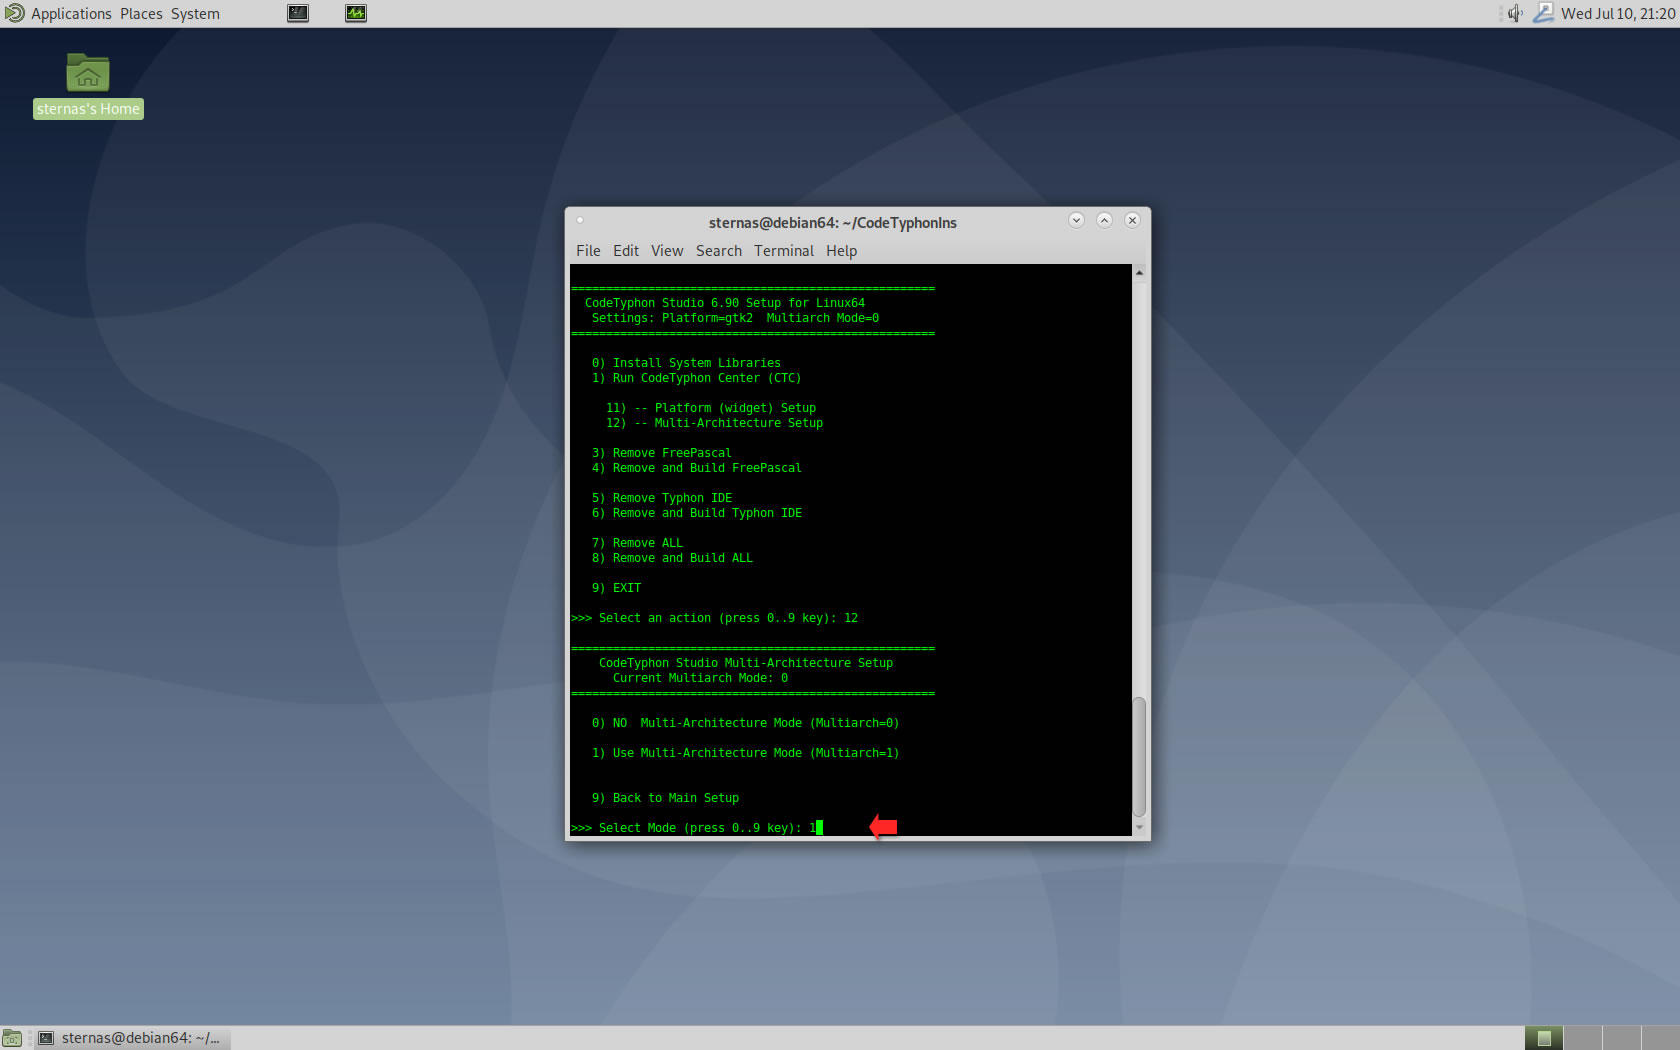Click the date and time clock
The image size is (1680, 1050).
(1617, 13)
